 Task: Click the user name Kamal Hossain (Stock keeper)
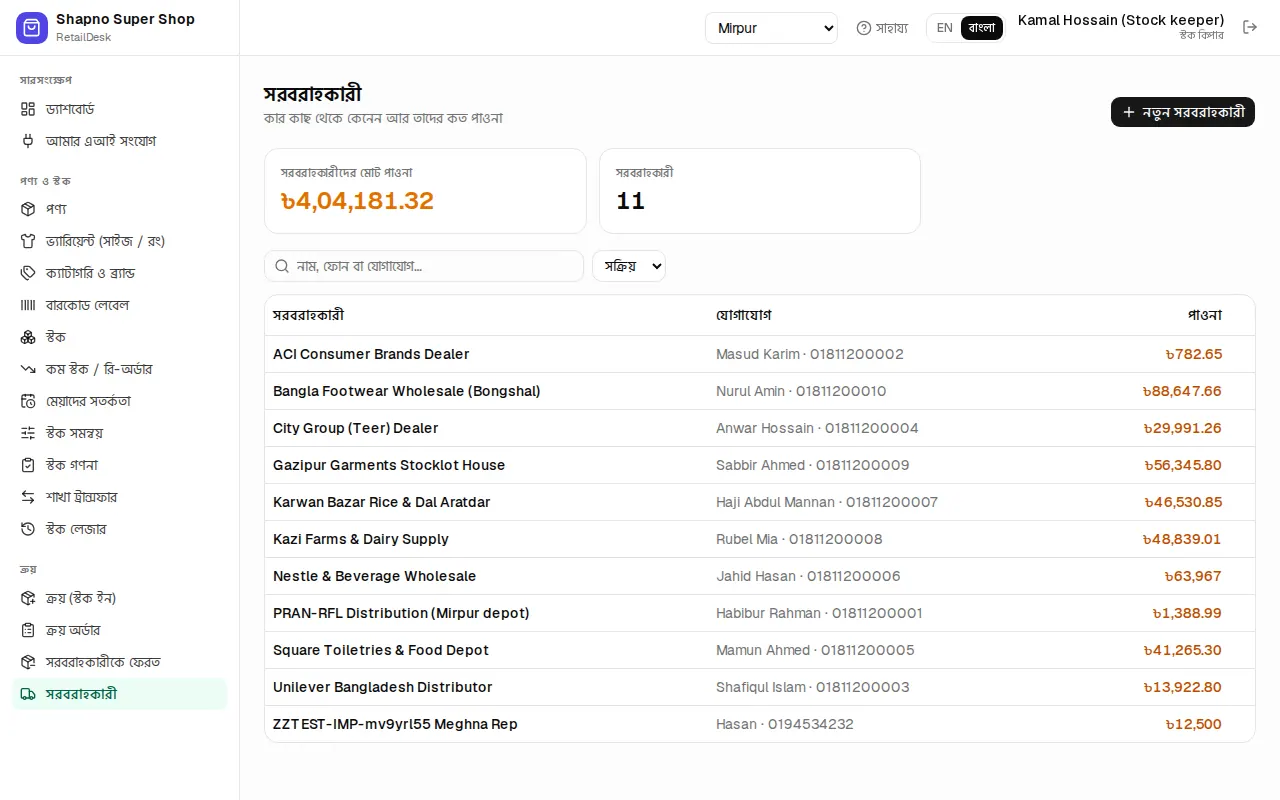[1121, 20]
